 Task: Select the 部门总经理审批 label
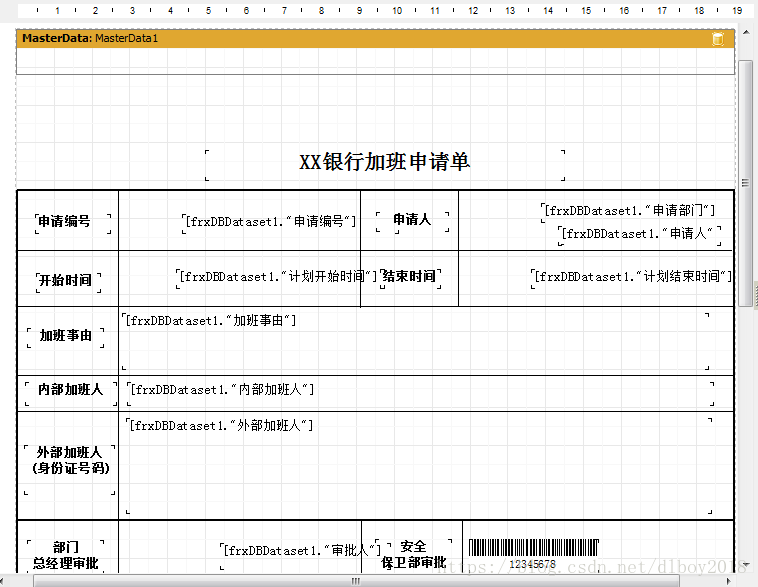click(x=66, y=557)
